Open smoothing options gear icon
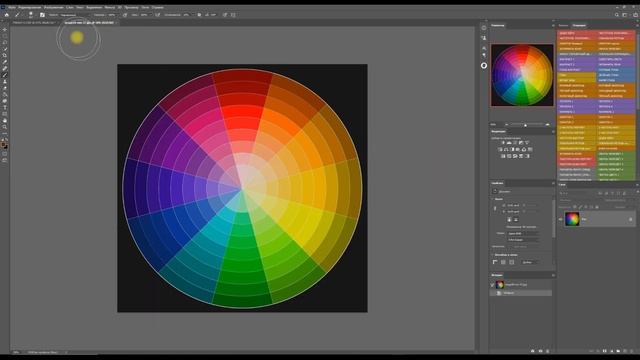This screenshot has height=360, width=640. tap(199, 15)
